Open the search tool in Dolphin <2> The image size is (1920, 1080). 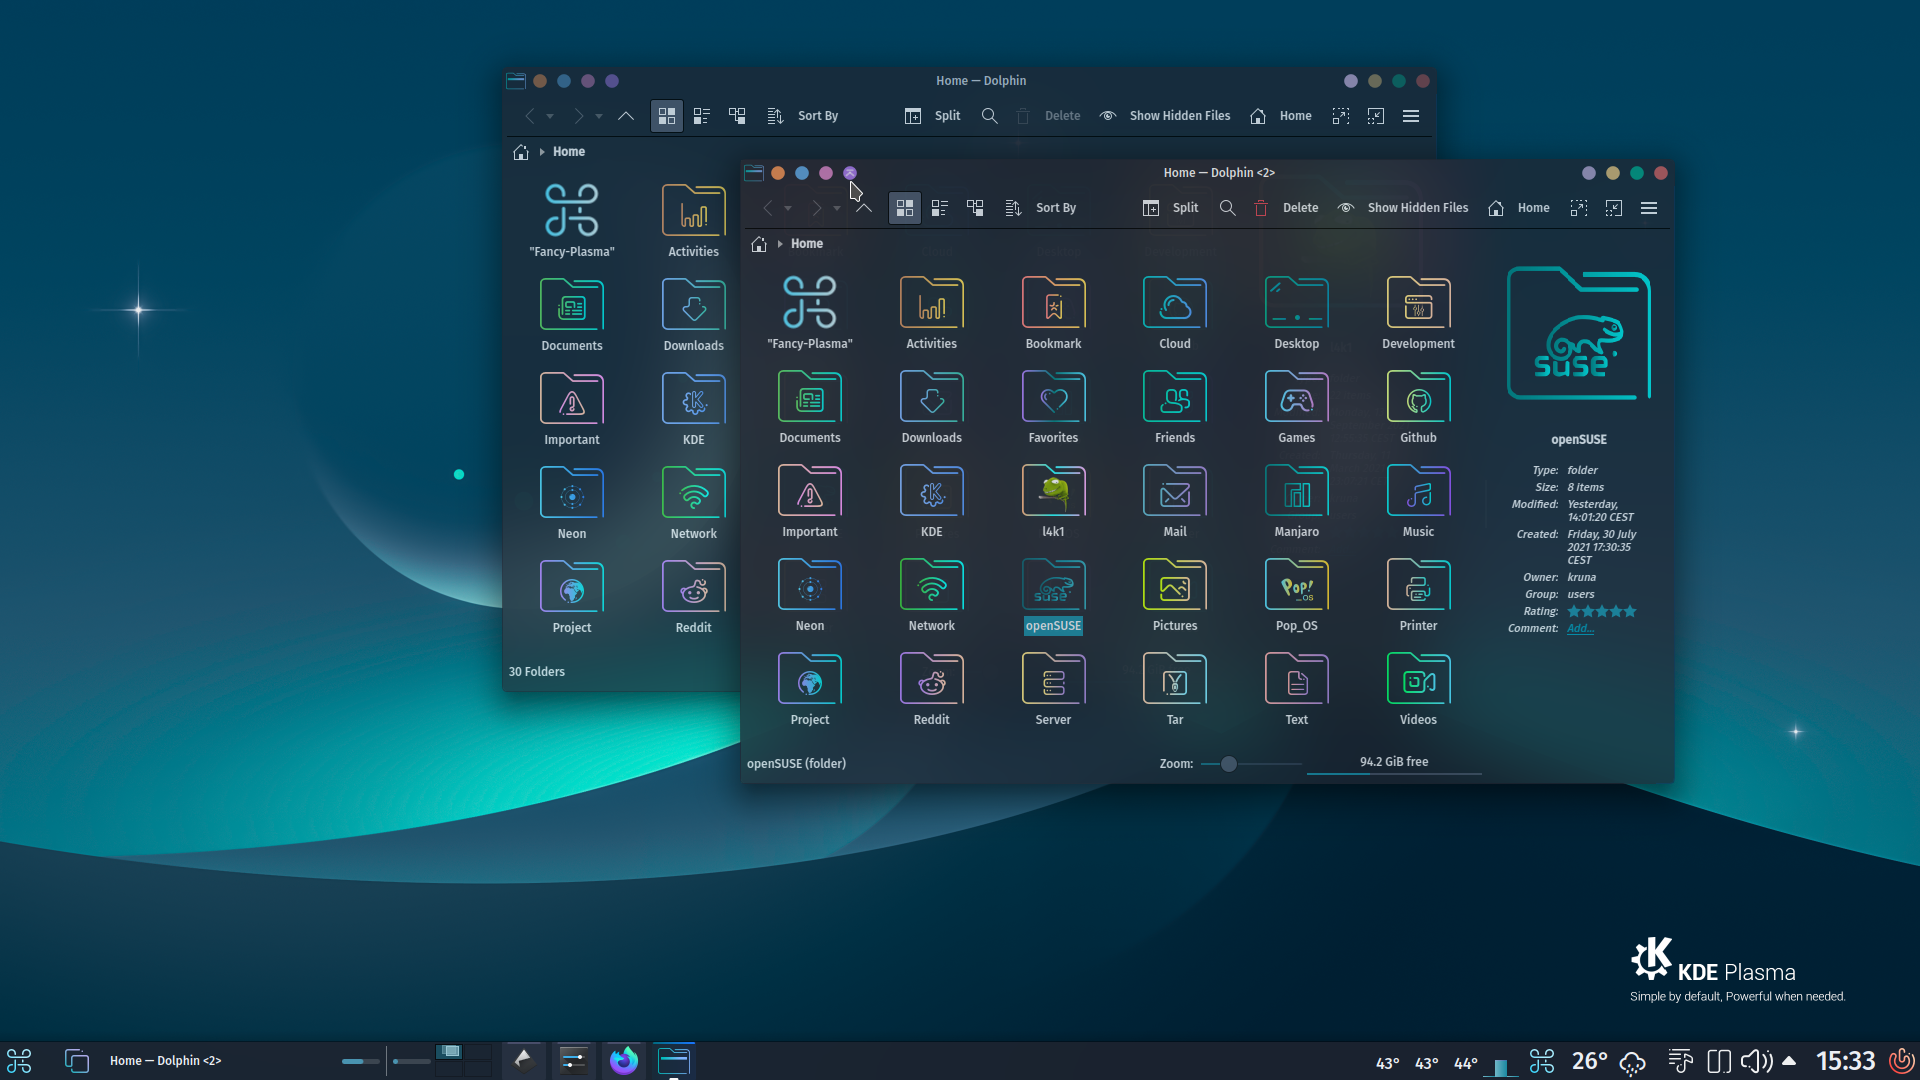click(x=1227, y=208)
